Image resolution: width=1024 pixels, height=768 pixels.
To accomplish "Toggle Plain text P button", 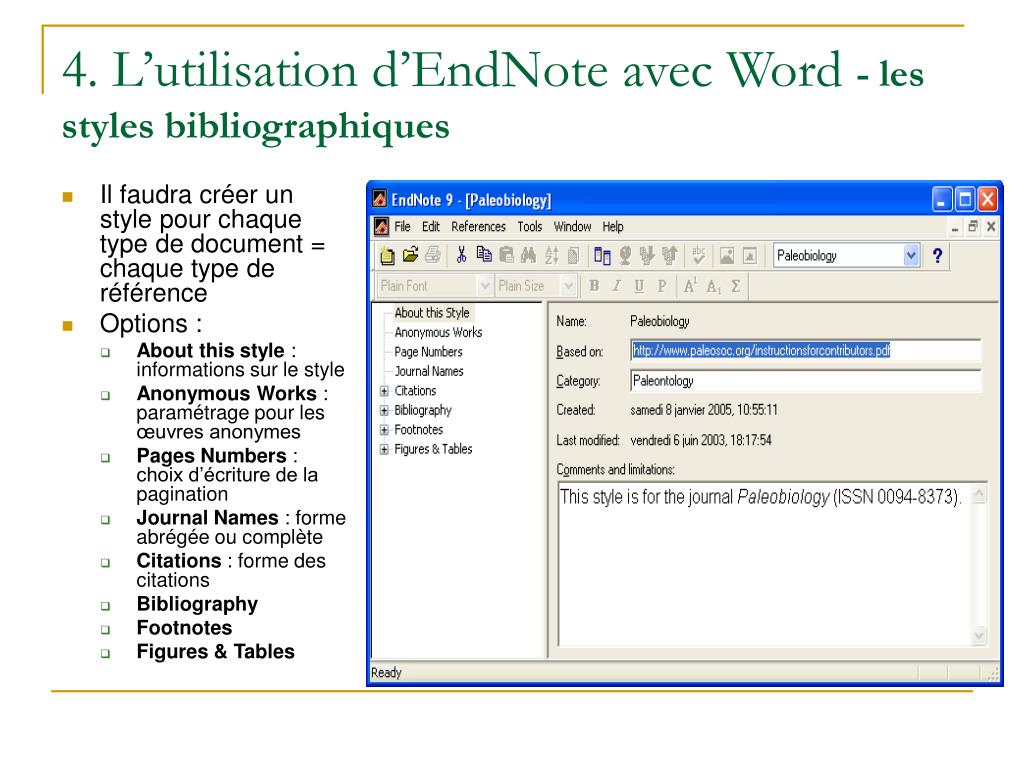I will [x=662, y=286].
